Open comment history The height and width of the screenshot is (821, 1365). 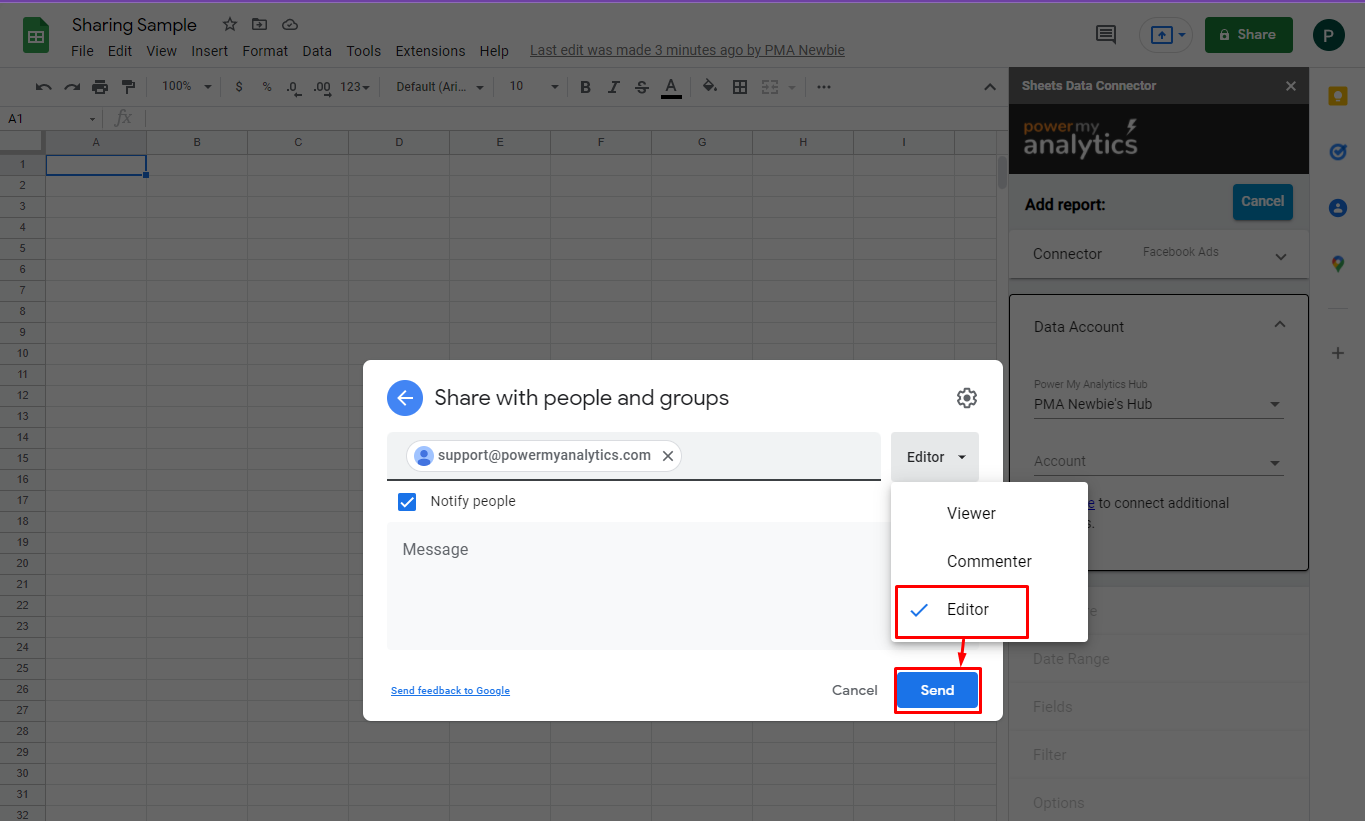click(1105, 34)
